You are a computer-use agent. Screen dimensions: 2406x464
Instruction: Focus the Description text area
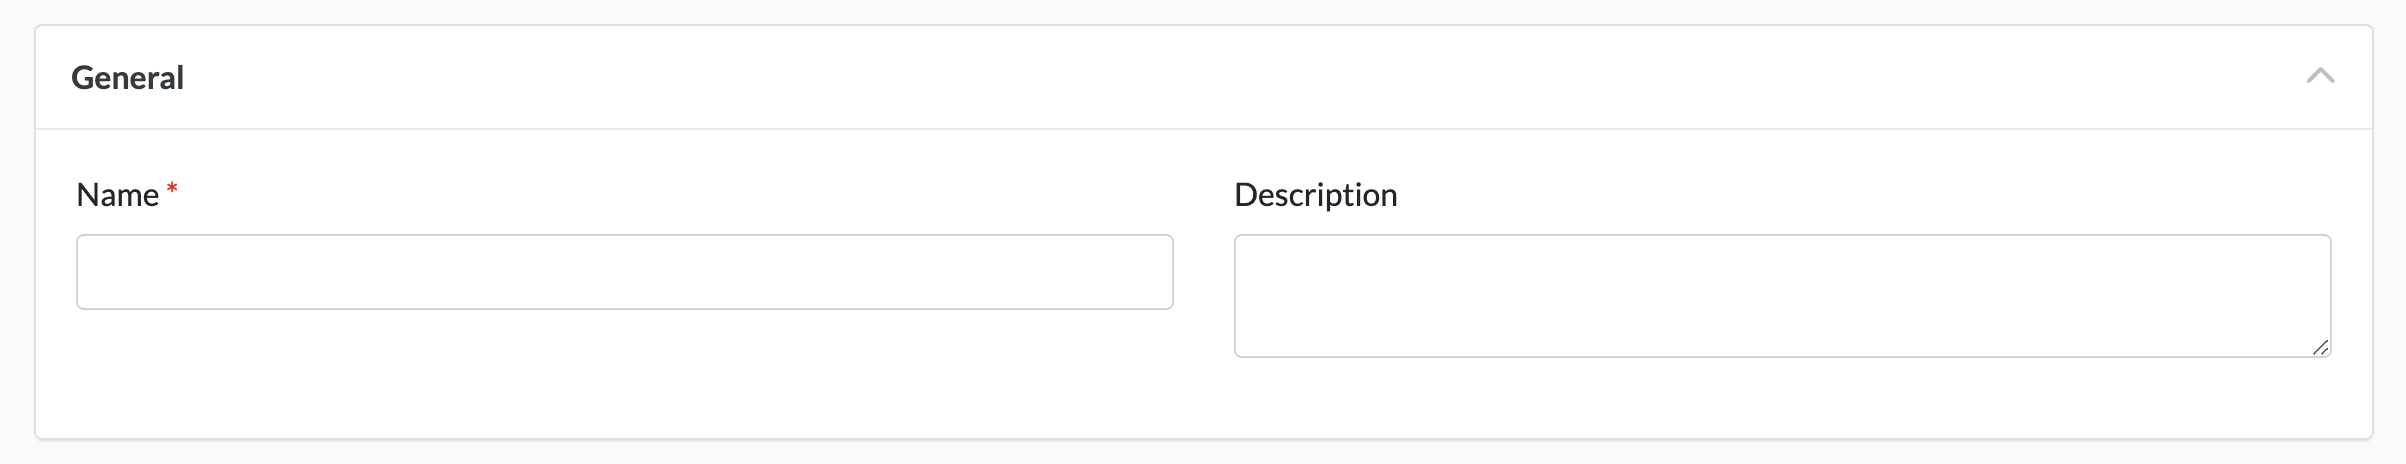[1782, 296]
